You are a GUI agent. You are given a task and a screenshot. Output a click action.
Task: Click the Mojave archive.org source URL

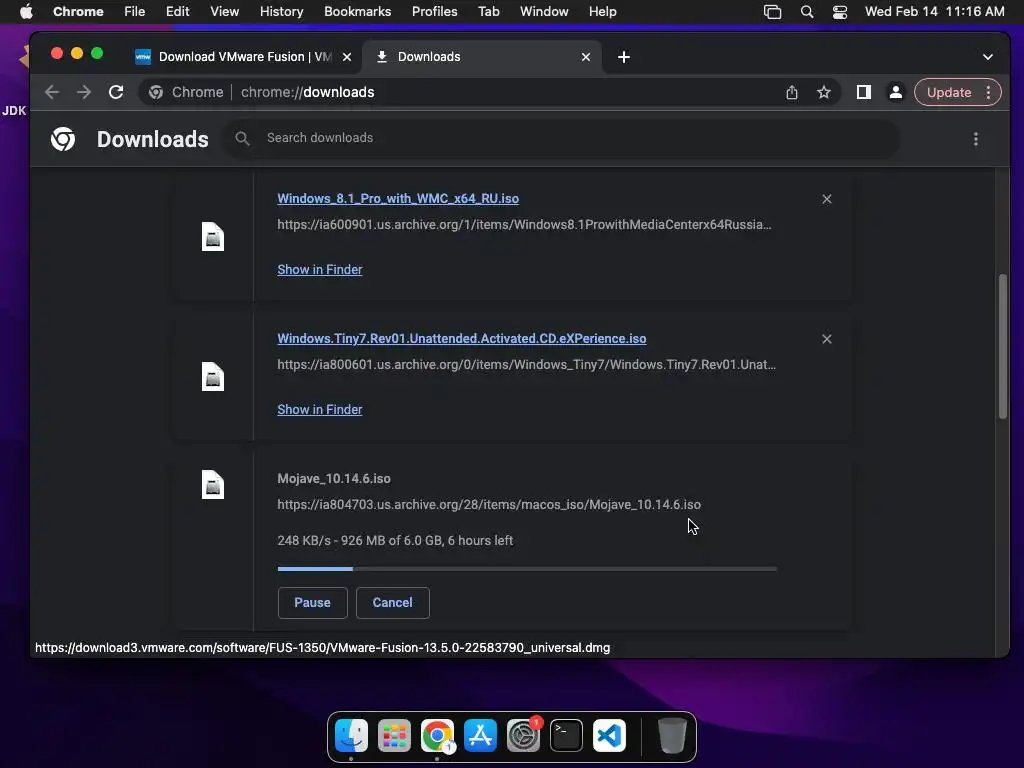click(x=489, y=504)
